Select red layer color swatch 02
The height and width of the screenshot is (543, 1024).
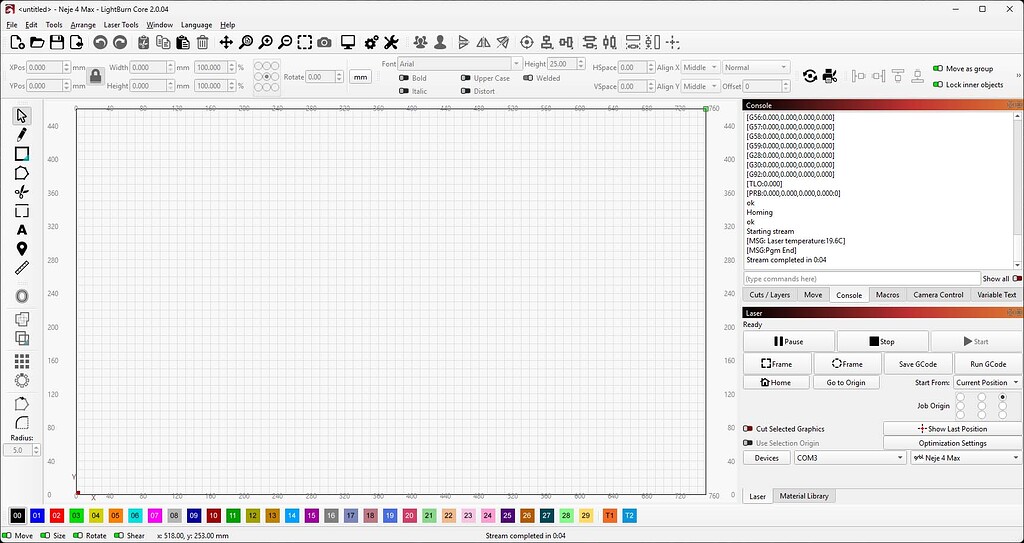pos(57,516)
